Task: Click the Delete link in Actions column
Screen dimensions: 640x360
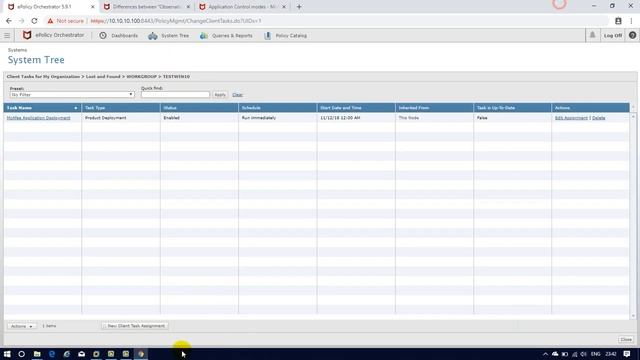Action: click(x=598, y=118)
